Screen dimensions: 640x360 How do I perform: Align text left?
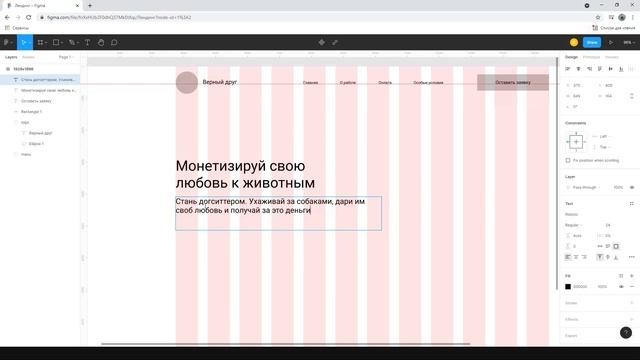pyautogui.click(x=568, y=257)
